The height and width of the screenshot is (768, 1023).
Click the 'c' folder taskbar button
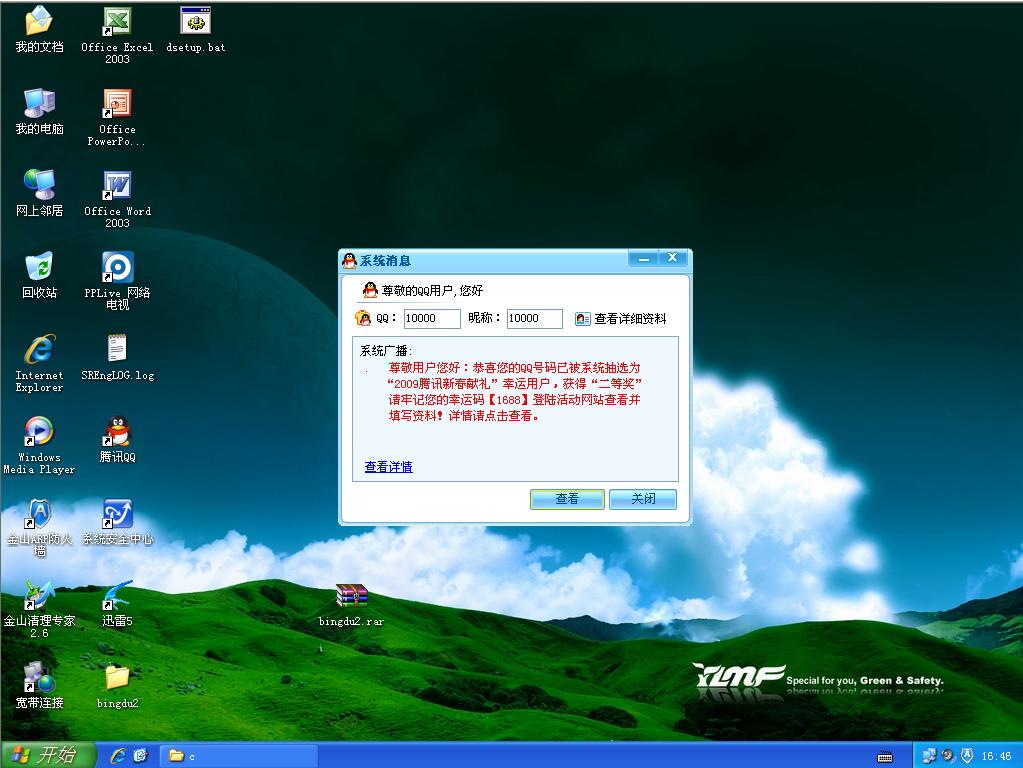[x=239, y=756]
